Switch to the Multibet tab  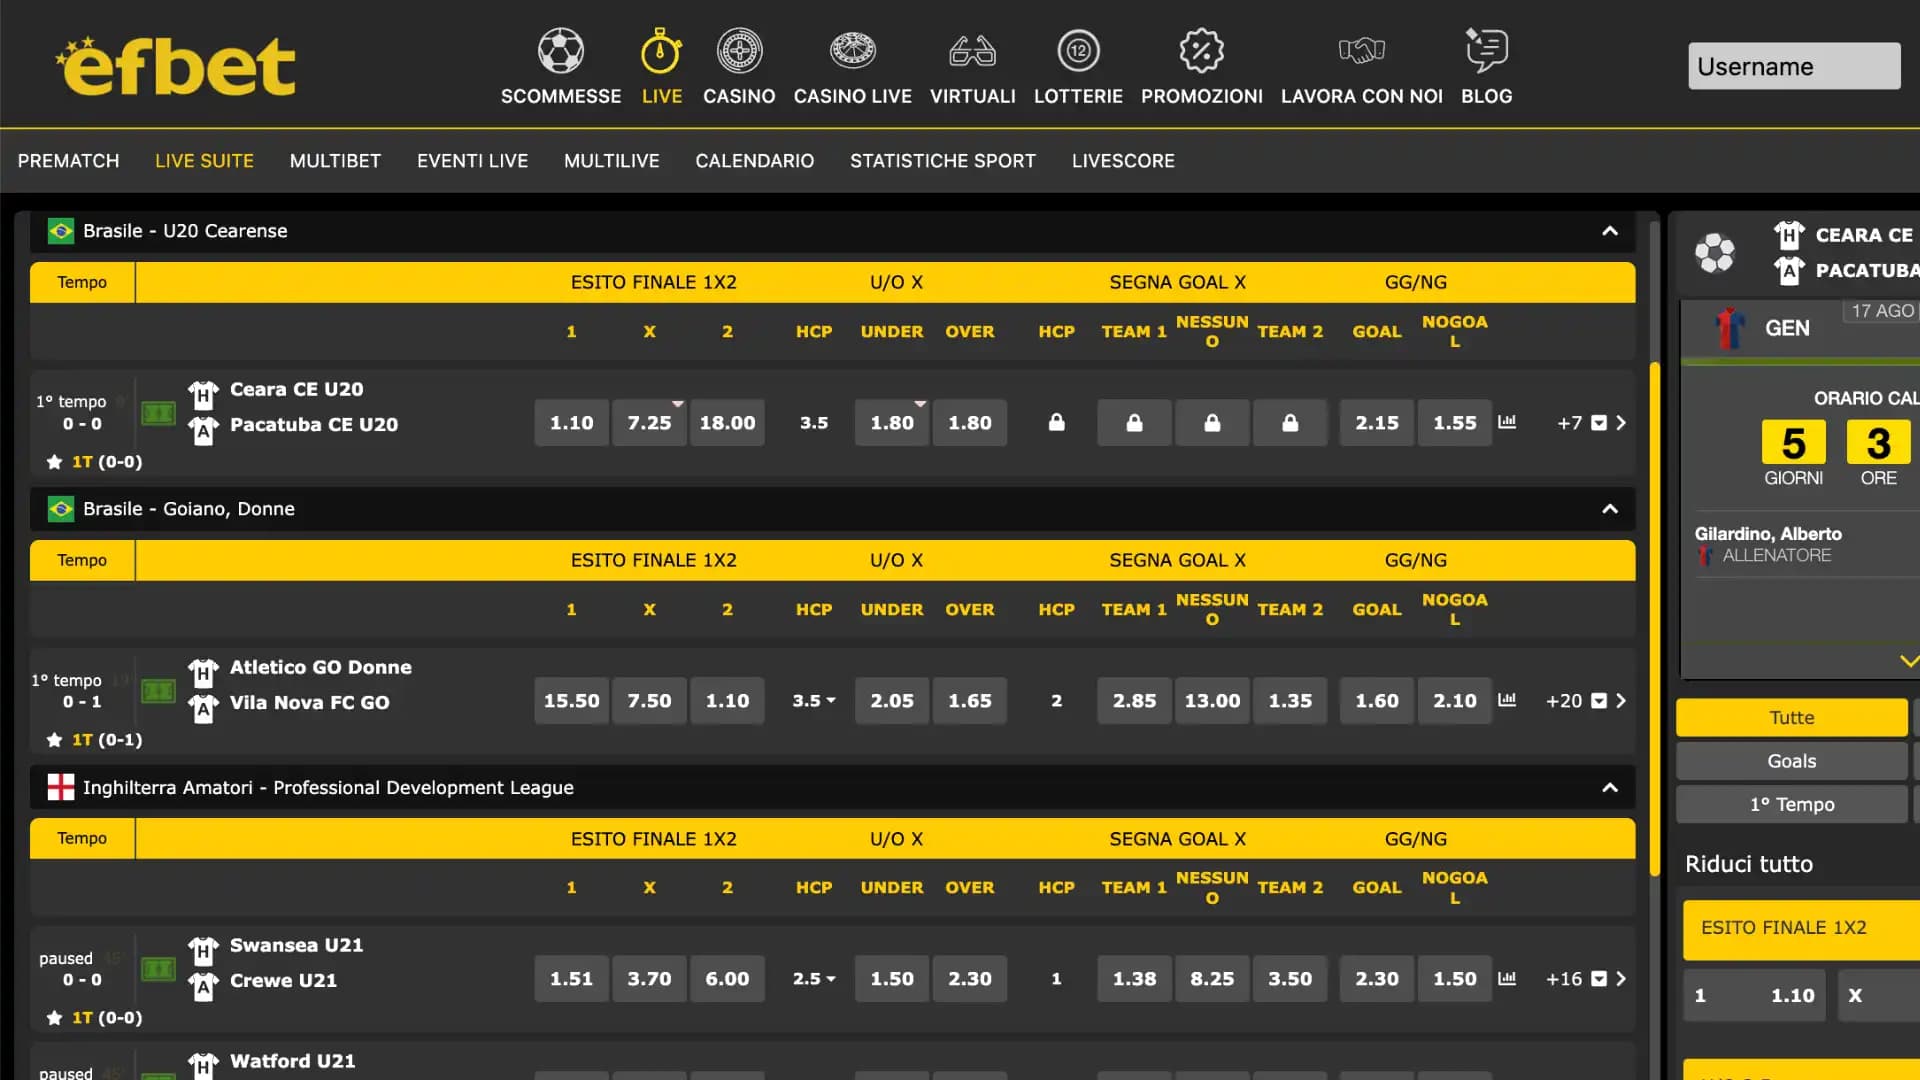[335, 161]
